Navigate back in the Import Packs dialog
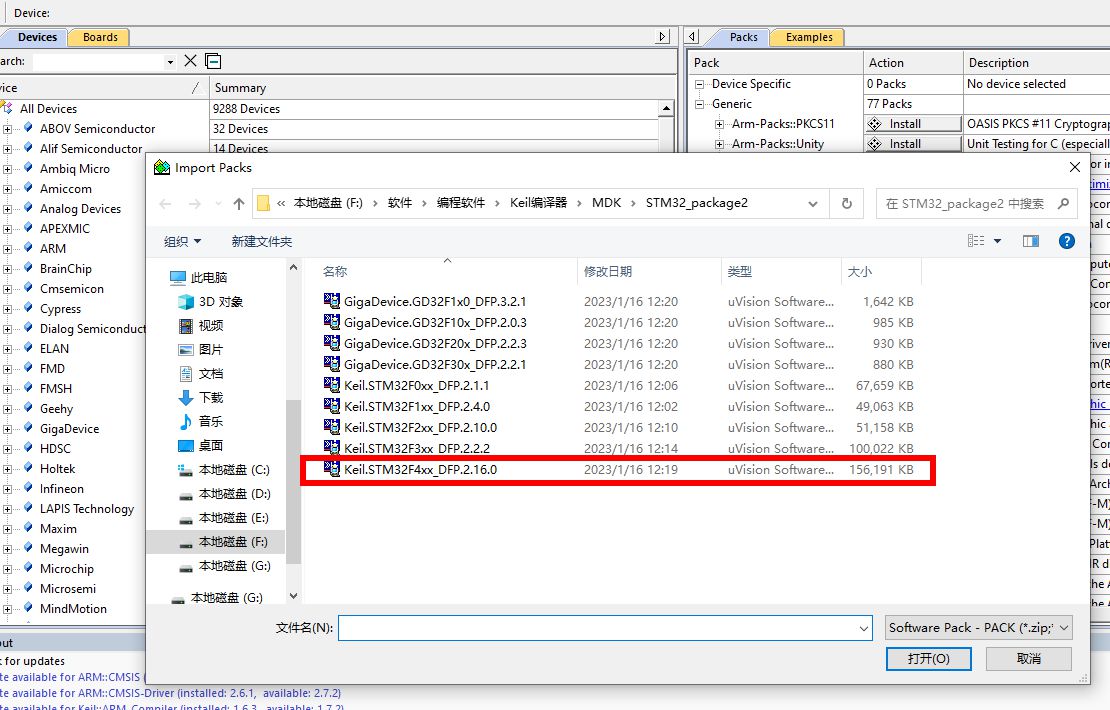Viewport: 1110px width, 710px height. (x=166, y=204)
